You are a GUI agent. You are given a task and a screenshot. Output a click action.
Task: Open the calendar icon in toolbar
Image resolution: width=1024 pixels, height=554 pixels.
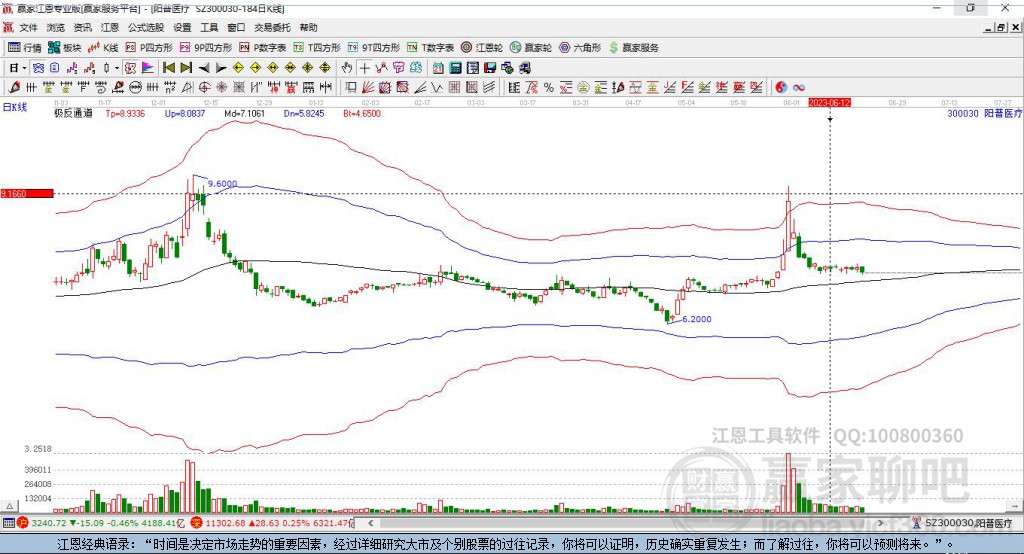[x=438, y=68]
